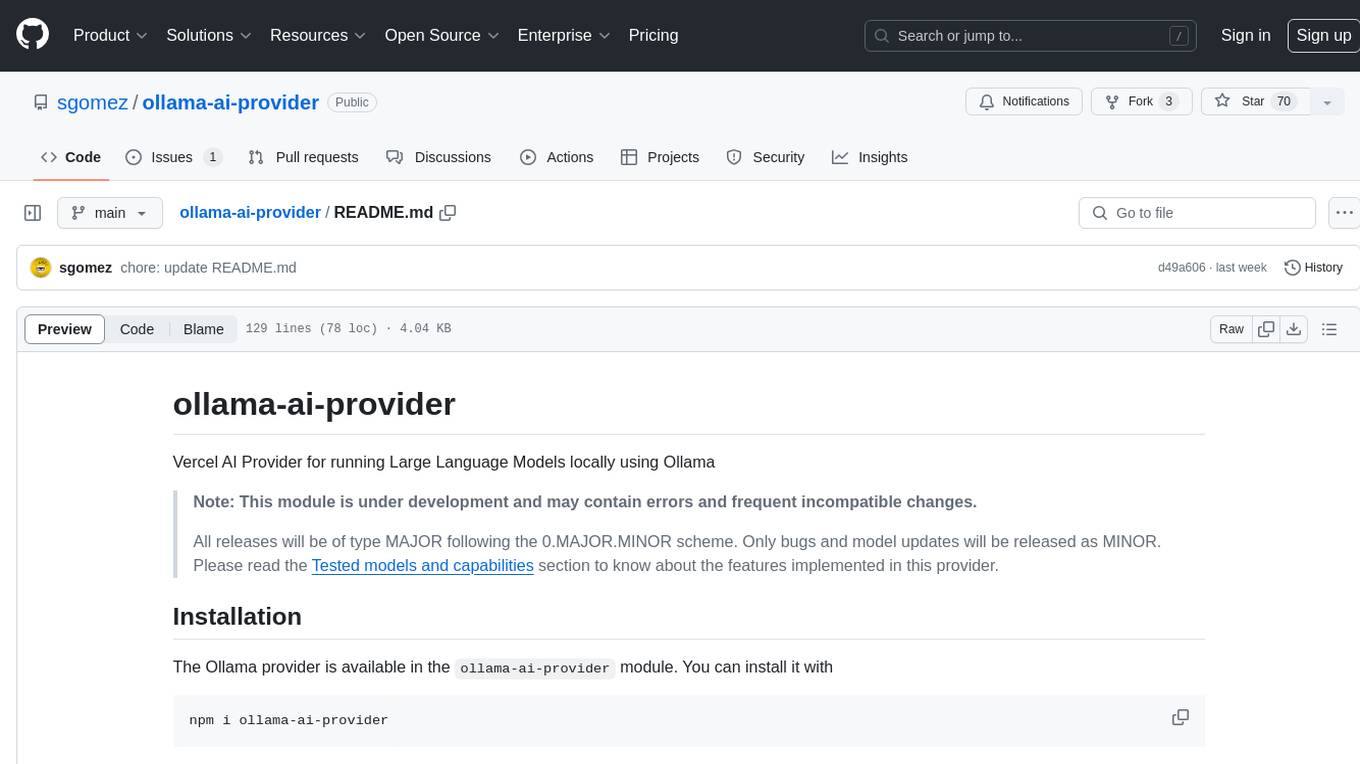This screenshot has height=764, width=1360.
Task: View the file History
Action: click(x=1313, y=267)
